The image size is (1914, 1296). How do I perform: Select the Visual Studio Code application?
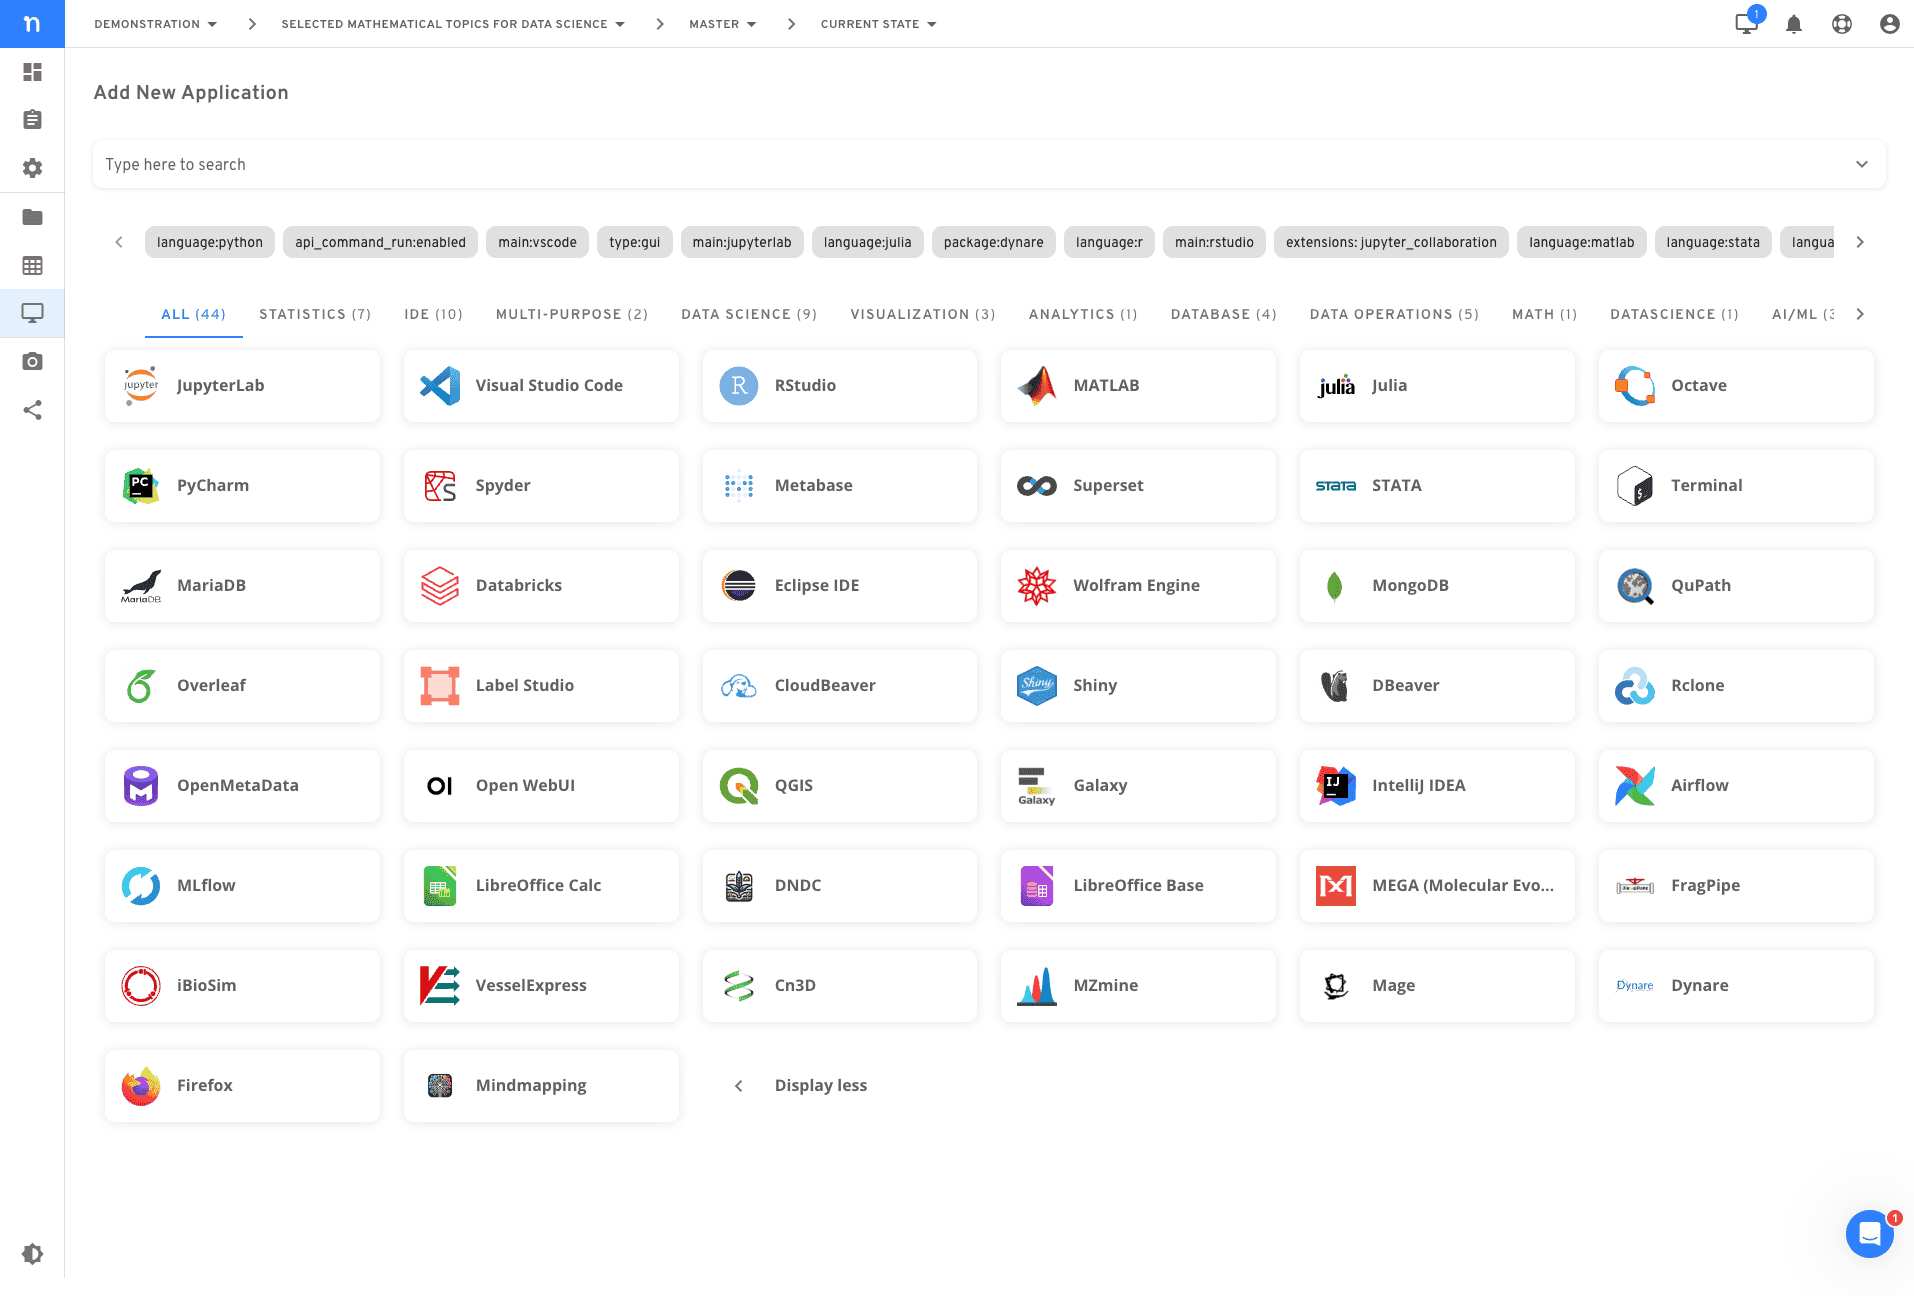click(541, 385)
